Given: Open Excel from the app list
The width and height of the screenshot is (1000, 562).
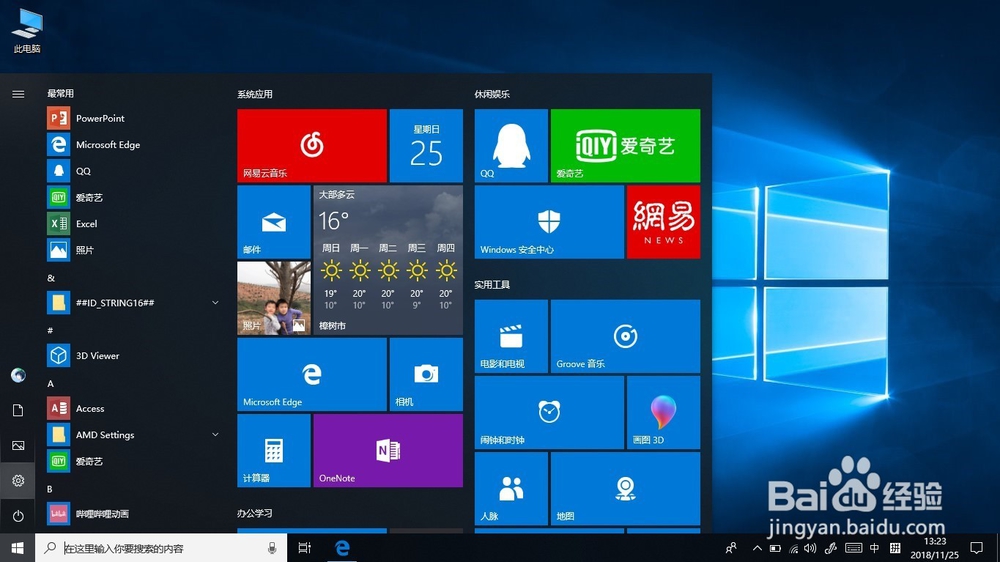Looking at the screenshot, I should pos(132,224).
